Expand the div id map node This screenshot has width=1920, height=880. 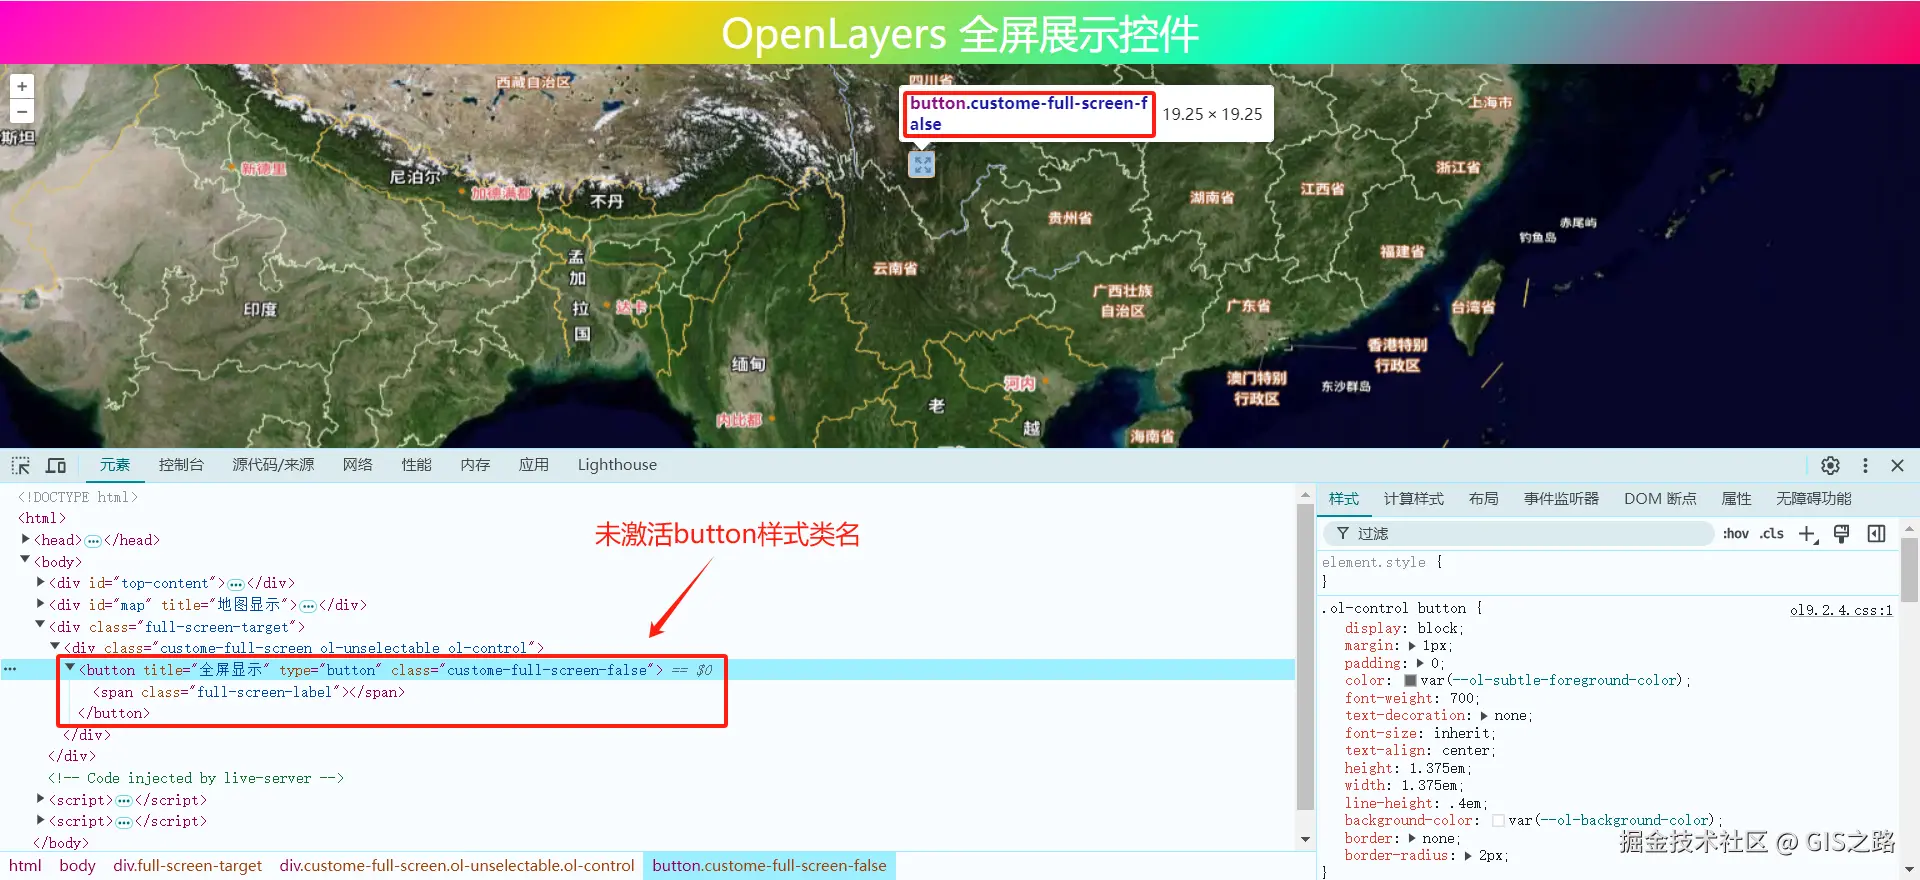point(41,604)
